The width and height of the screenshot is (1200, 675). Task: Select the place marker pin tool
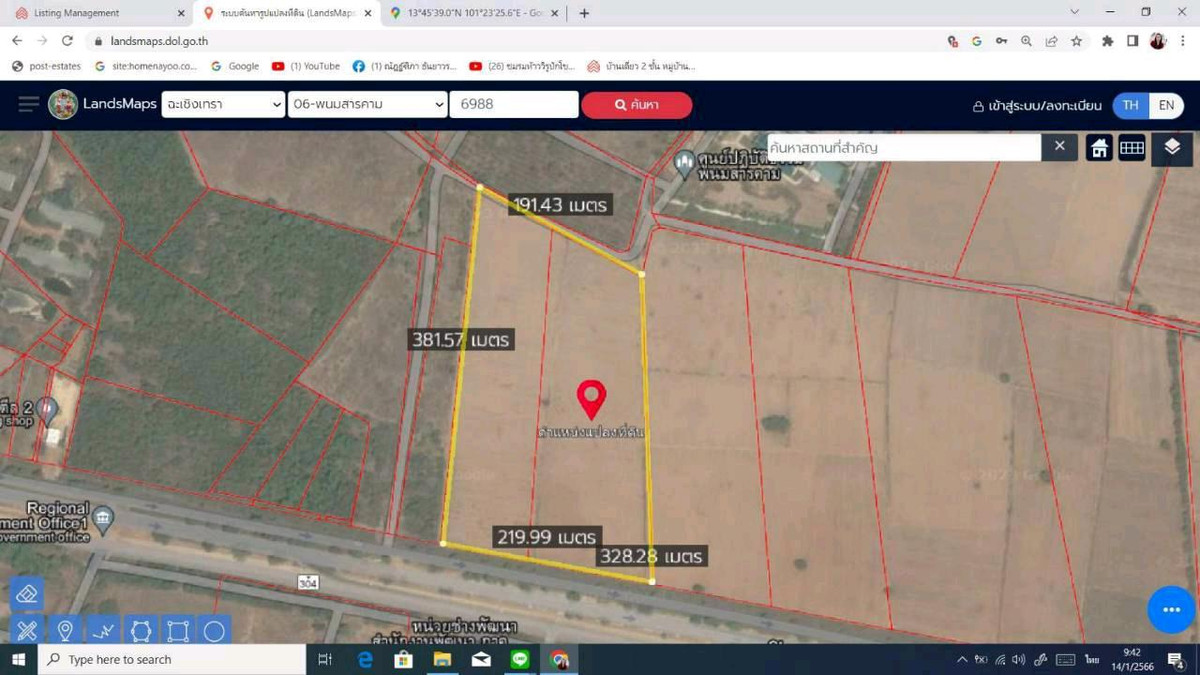pyautogui.click(x=65, y=631)
